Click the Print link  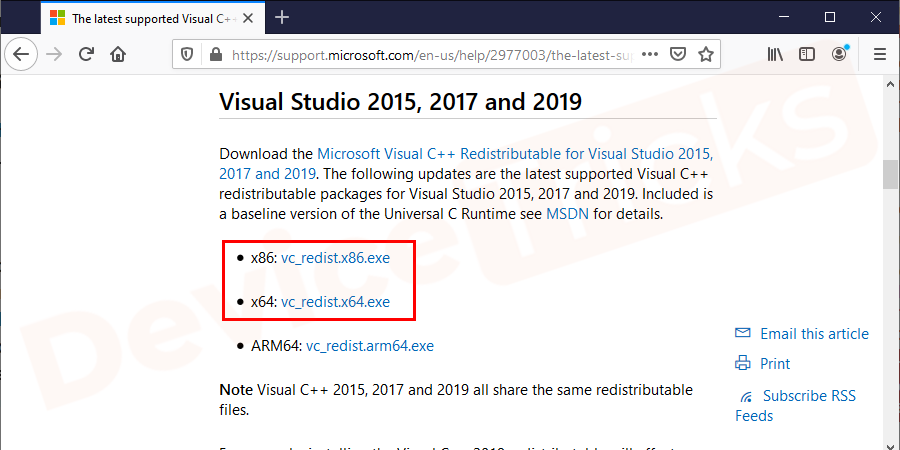775,363
